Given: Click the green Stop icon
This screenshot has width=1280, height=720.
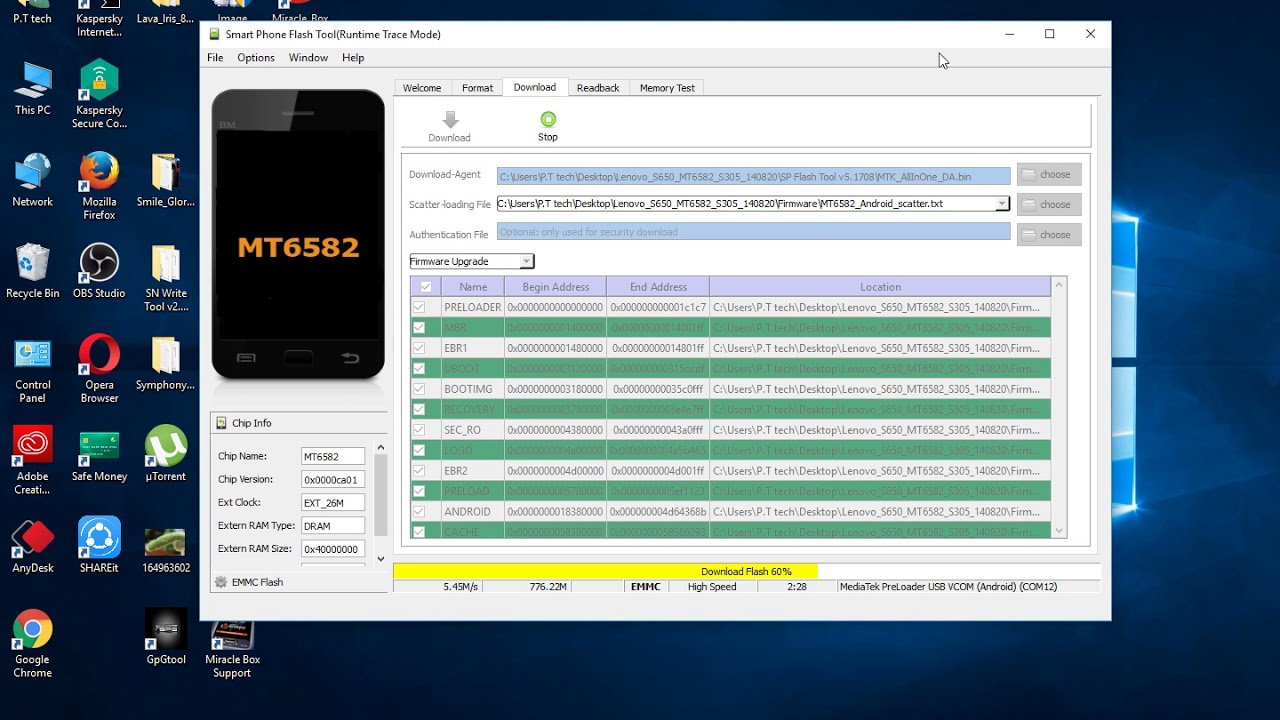Looking at the screenshot, I should 548,119.
